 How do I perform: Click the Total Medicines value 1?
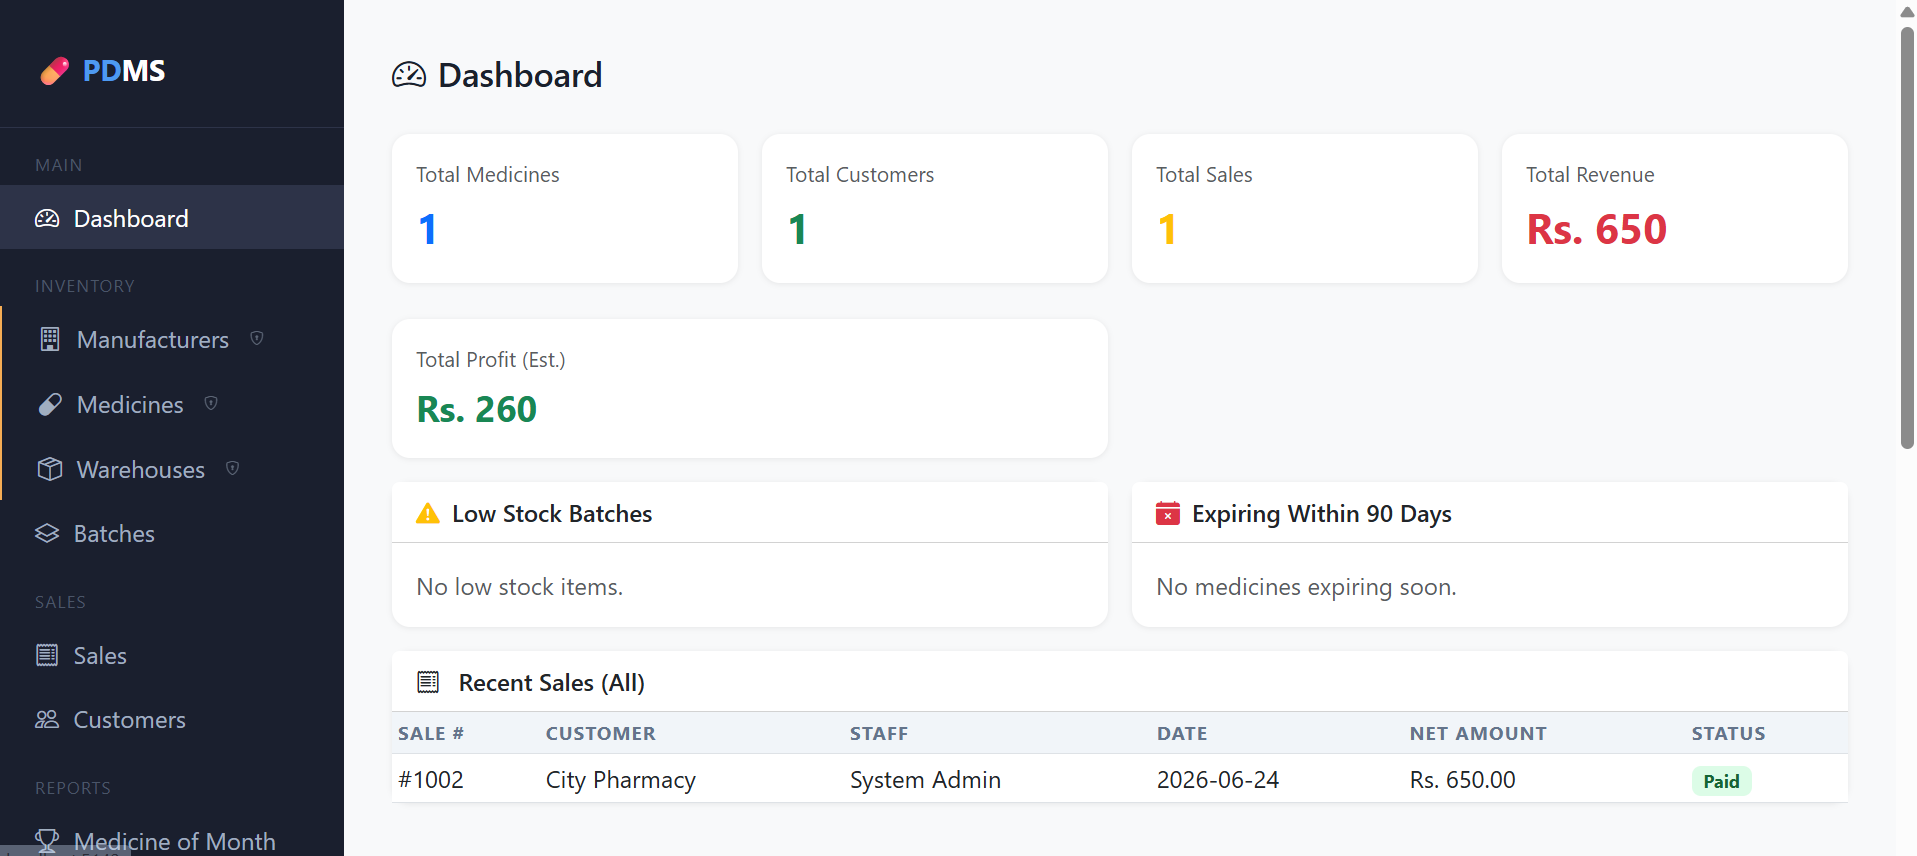428,230
